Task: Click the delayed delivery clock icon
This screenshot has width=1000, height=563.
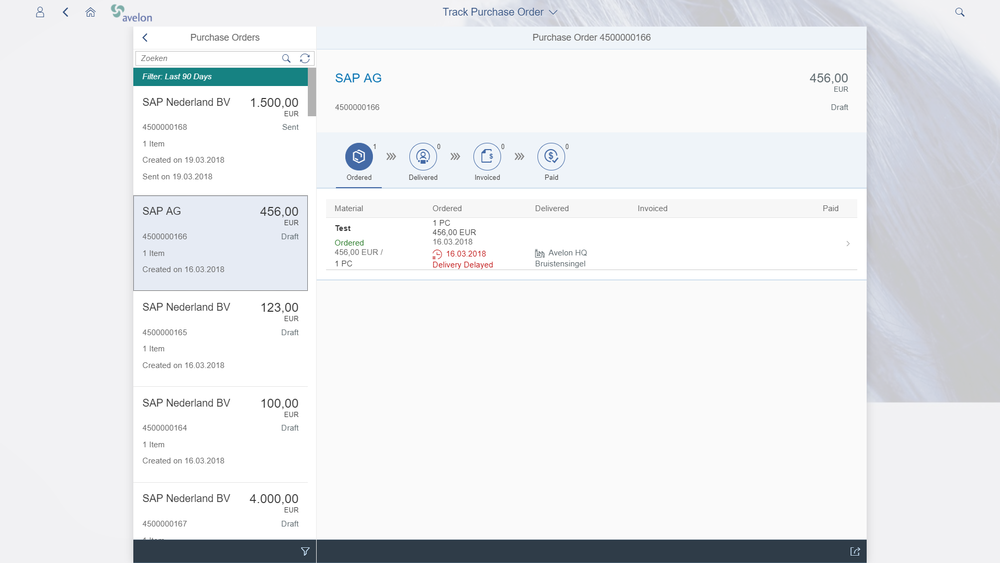Action: pos(437,254)
